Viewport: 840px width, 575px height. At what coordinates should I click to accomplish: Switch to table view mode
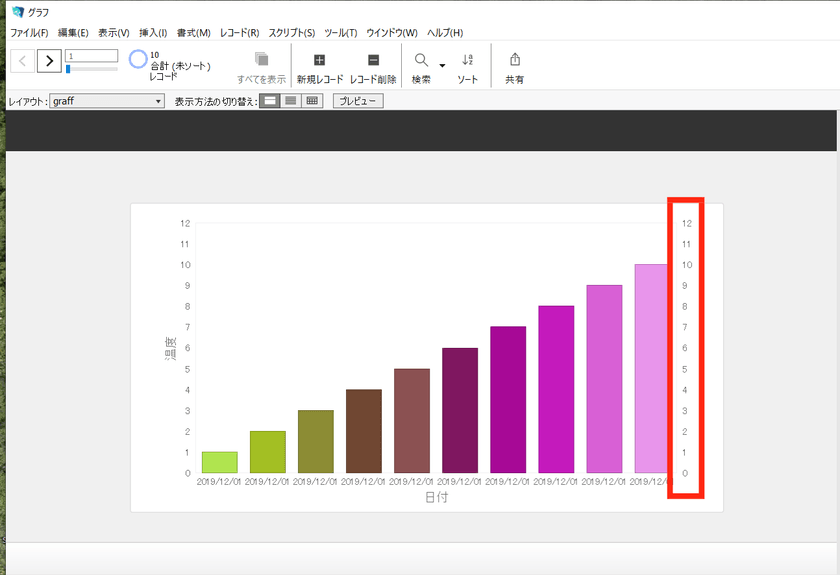point(312,101)
